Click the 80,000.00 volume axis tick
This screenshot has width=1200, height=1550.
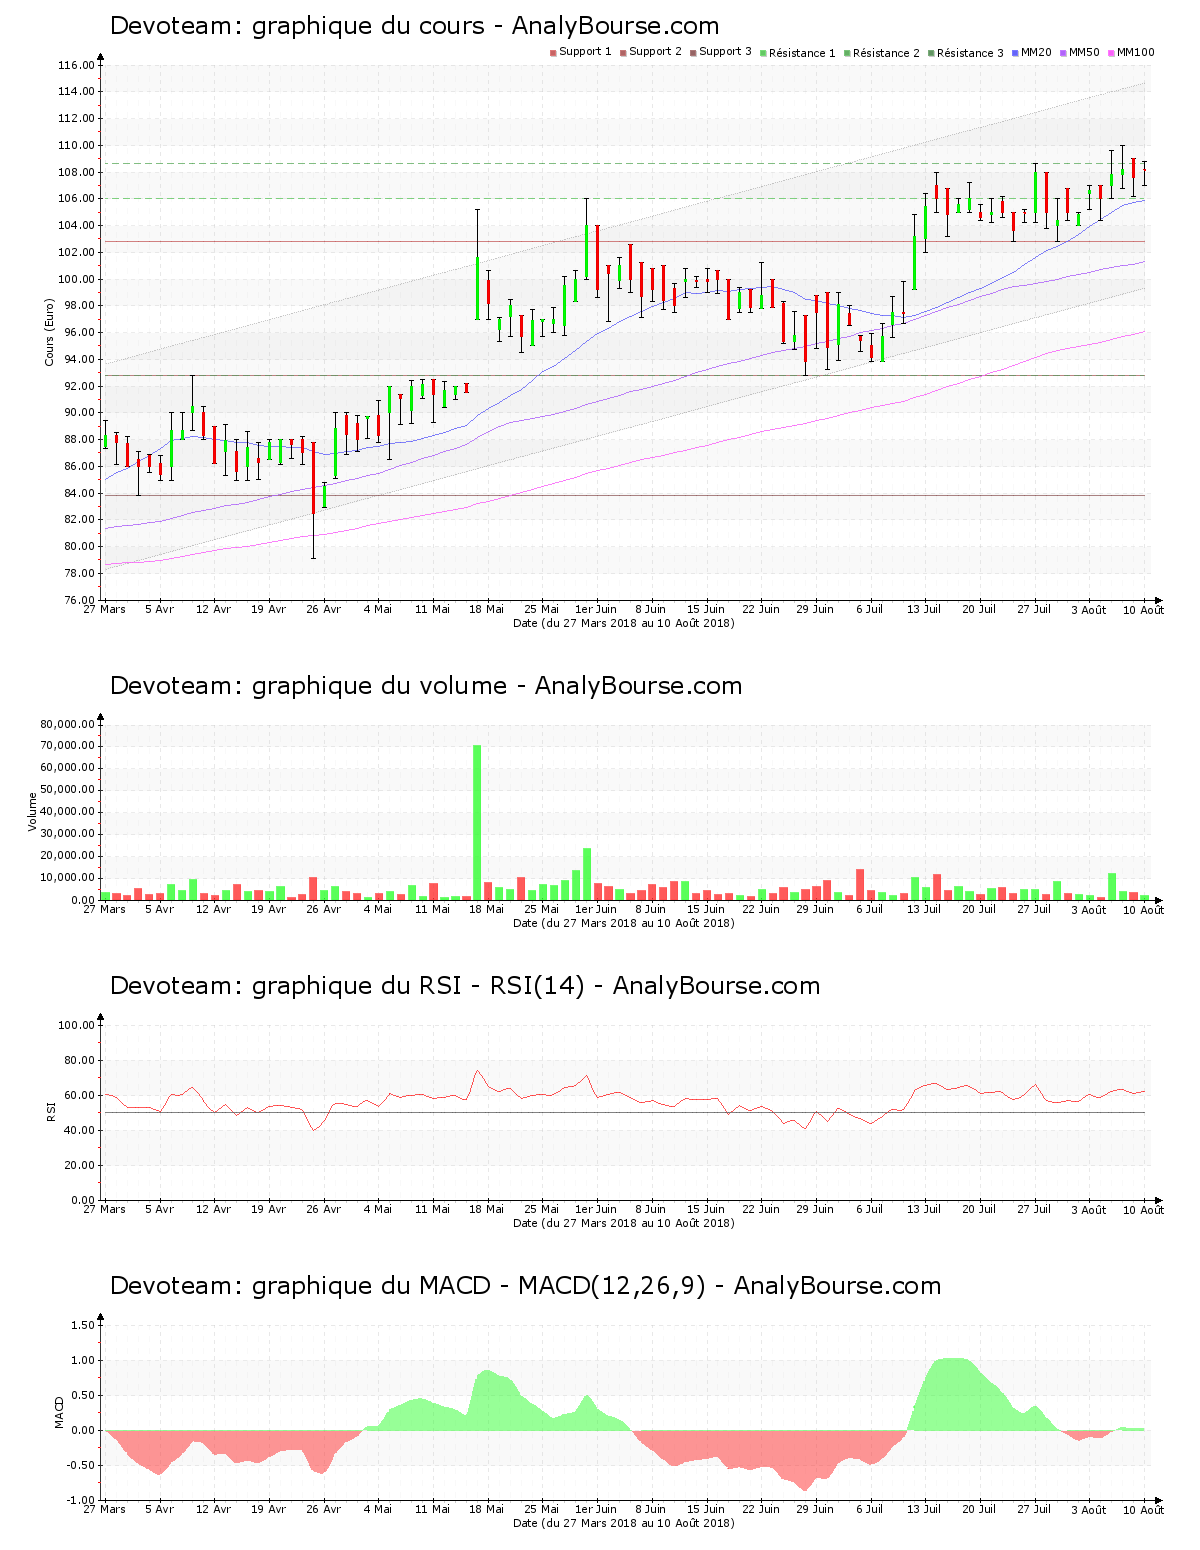[68, 724]
